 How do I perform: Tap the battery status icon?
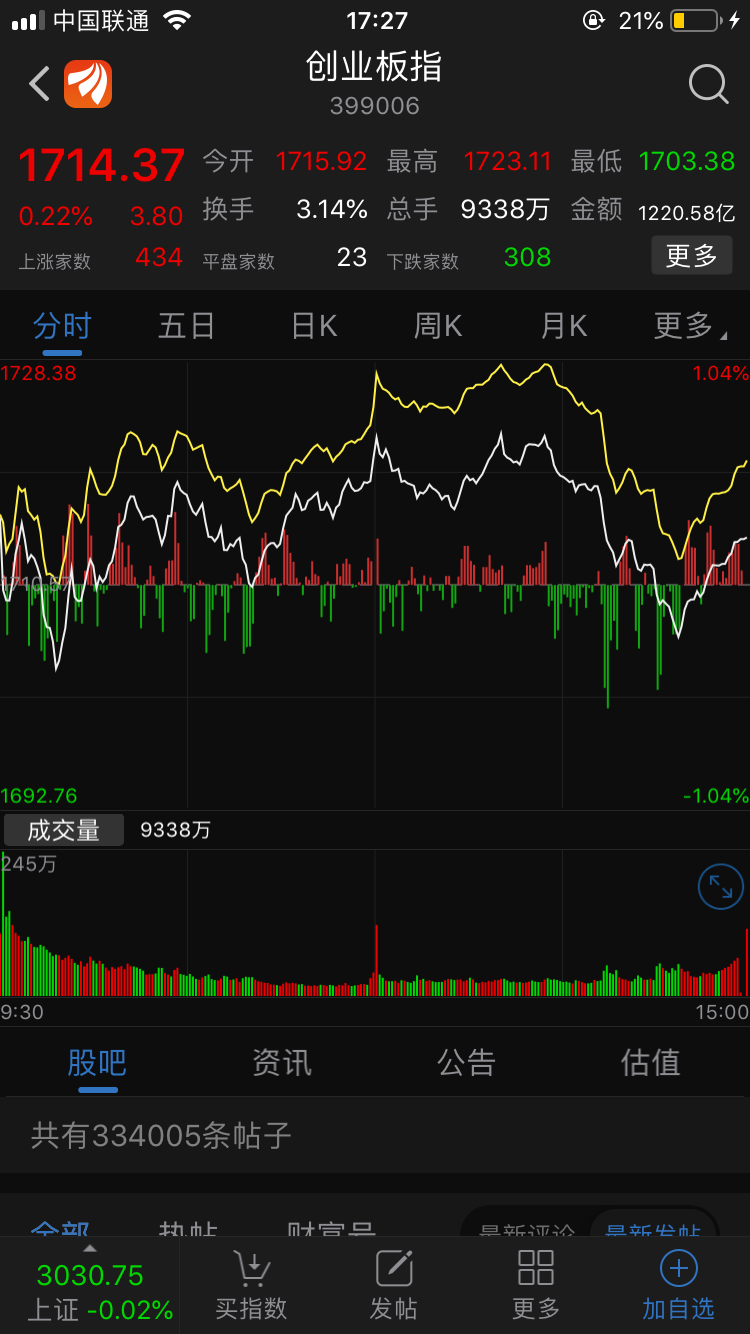(695, 21)
